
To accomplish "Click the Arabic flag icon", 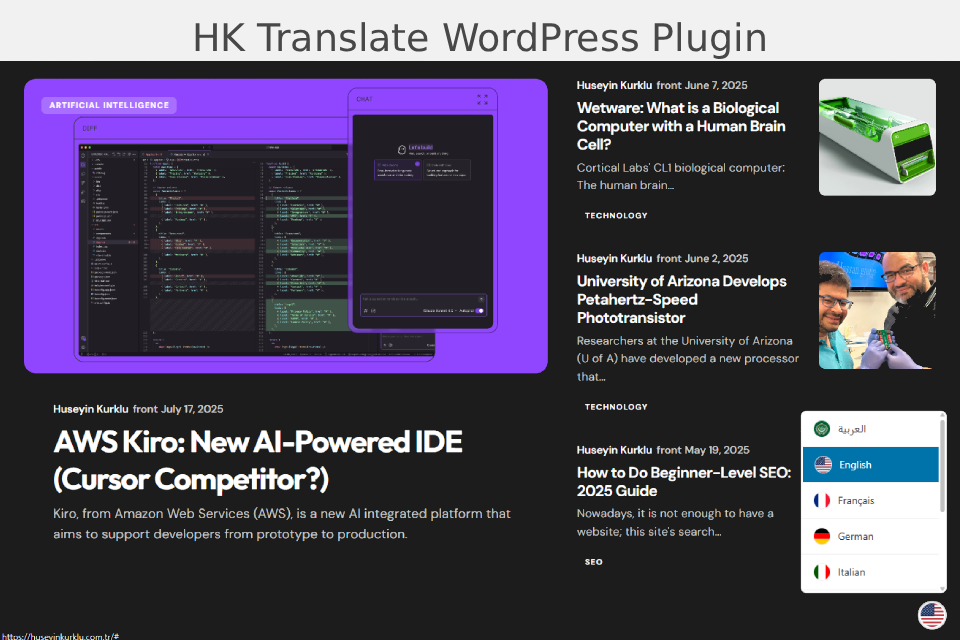I will pos(822,429).
